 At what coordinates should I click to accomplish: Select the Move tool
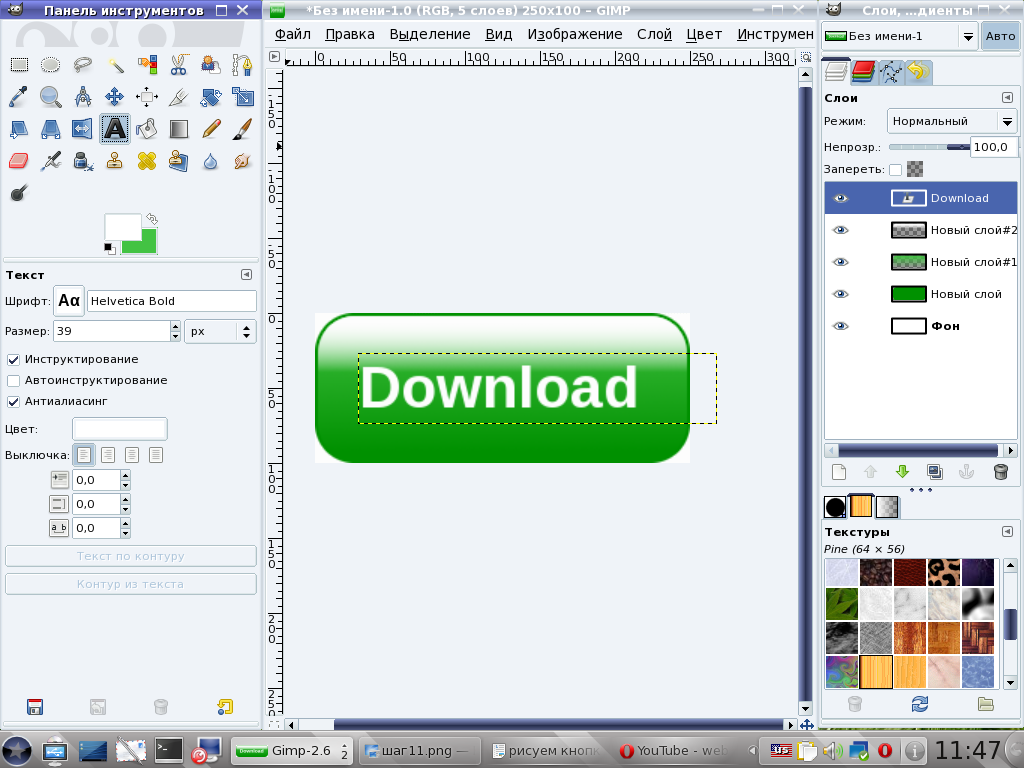coord(114,97)
